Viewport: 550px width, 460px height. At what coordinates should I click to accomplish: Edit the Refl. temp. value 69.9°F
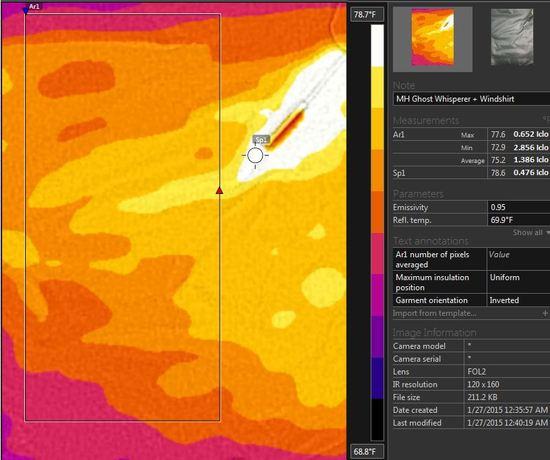pyautogui.click(x=519, y=220)
